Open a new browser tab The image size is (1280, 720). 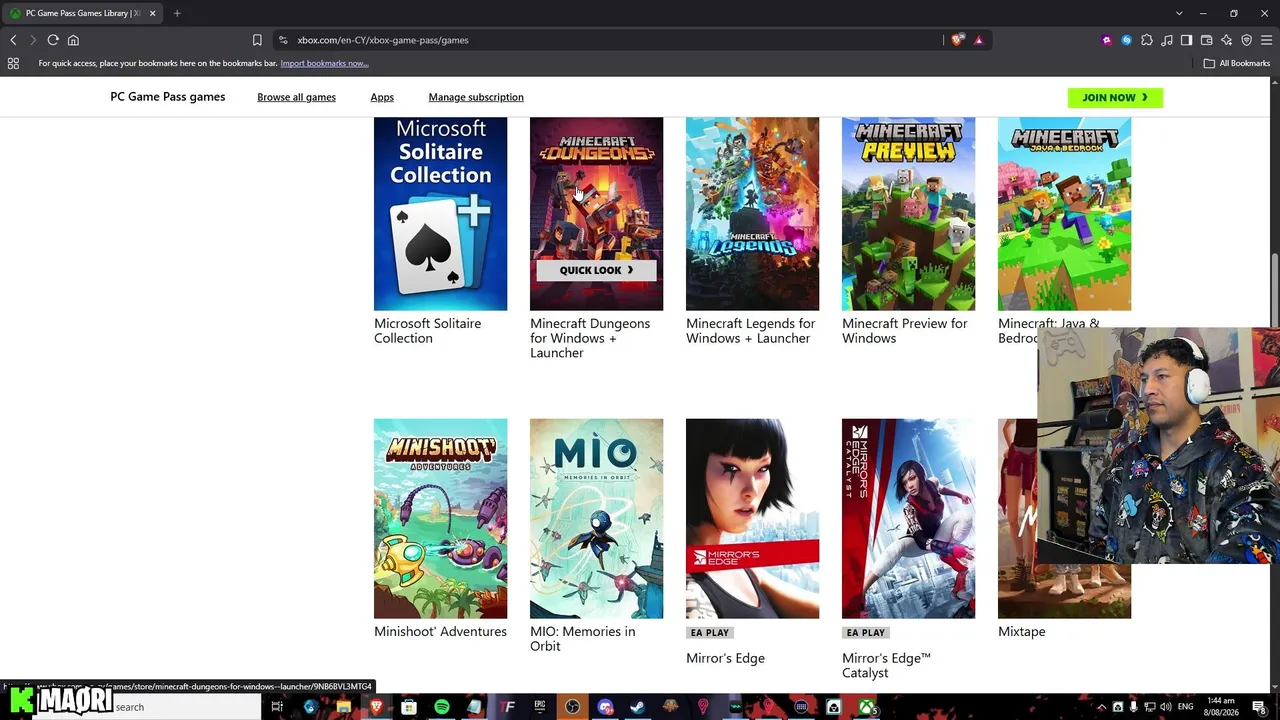pyautogui.click(x=177, y=13)
